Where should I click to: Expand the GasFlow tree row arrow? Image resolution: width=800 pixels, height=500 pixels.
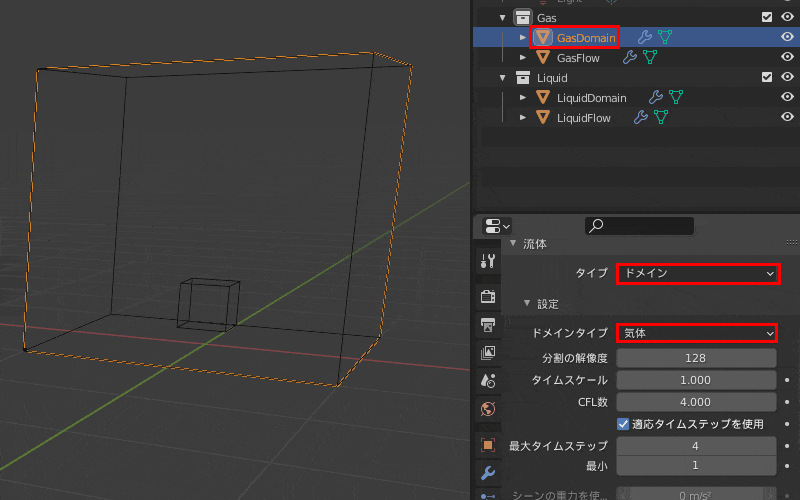click(x=523, y=58)
